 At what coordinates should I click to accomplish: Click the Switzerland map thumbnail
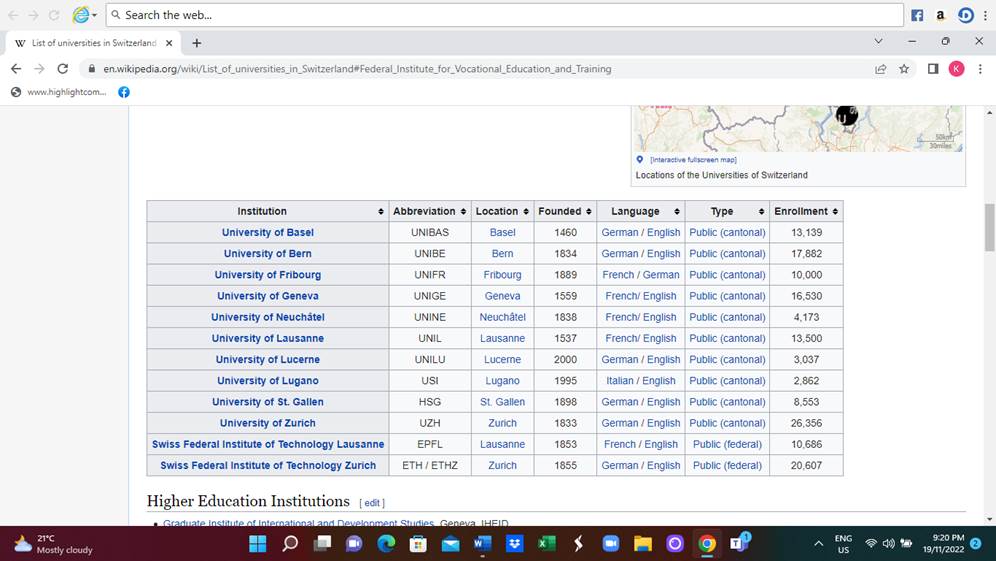798,128
